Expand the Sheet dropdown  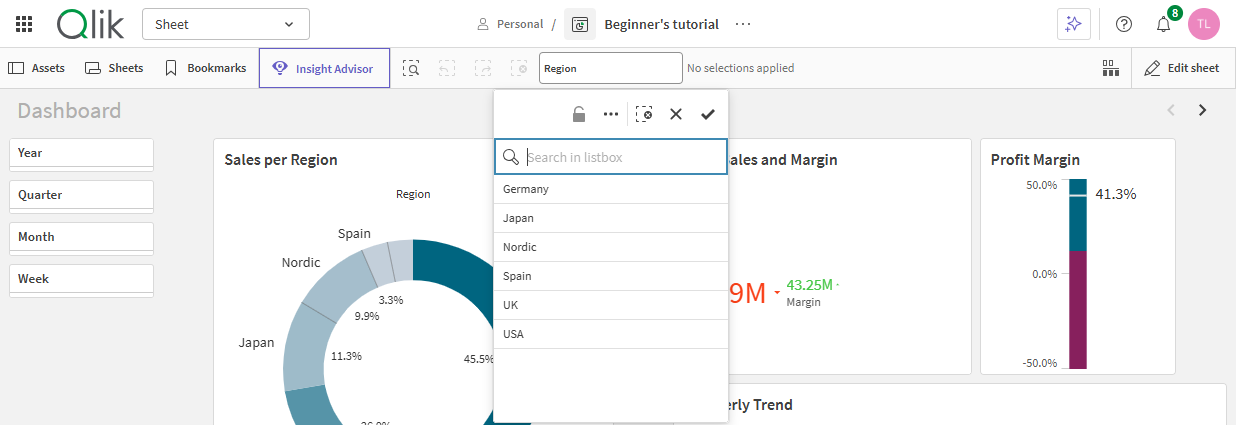pyautogui.click(x=225, y=24)
